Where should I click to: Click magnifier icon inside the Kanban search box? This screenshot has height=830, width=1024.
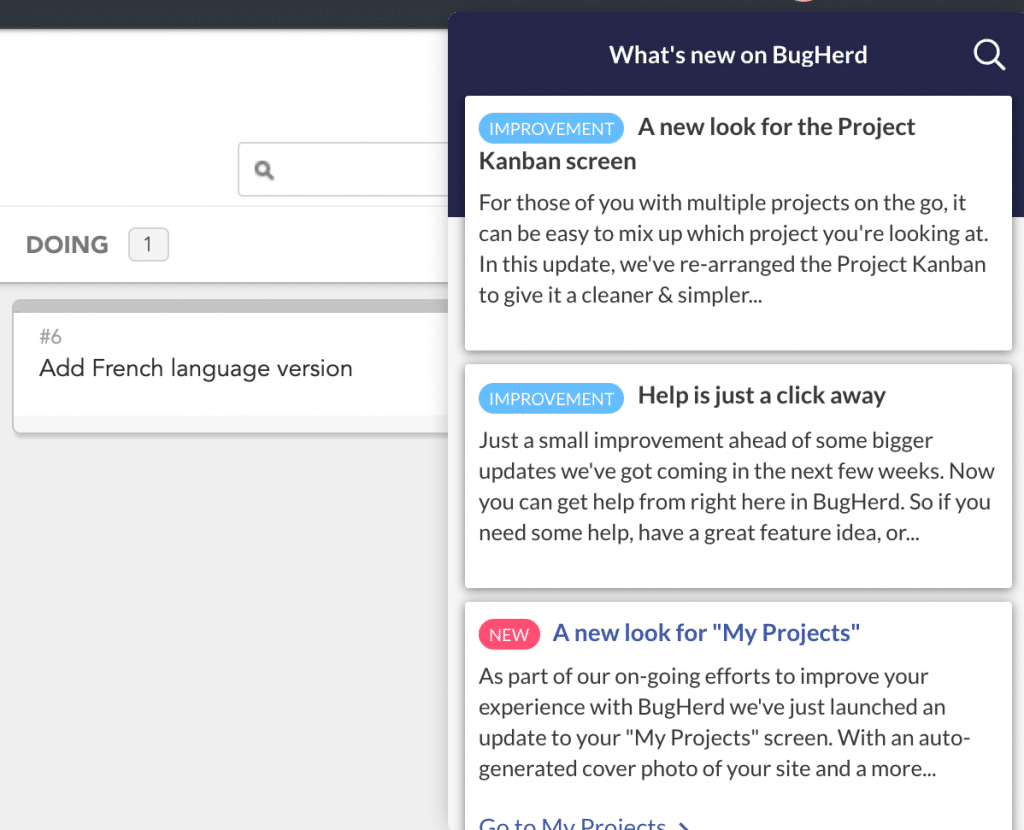(x=264, y=170)
